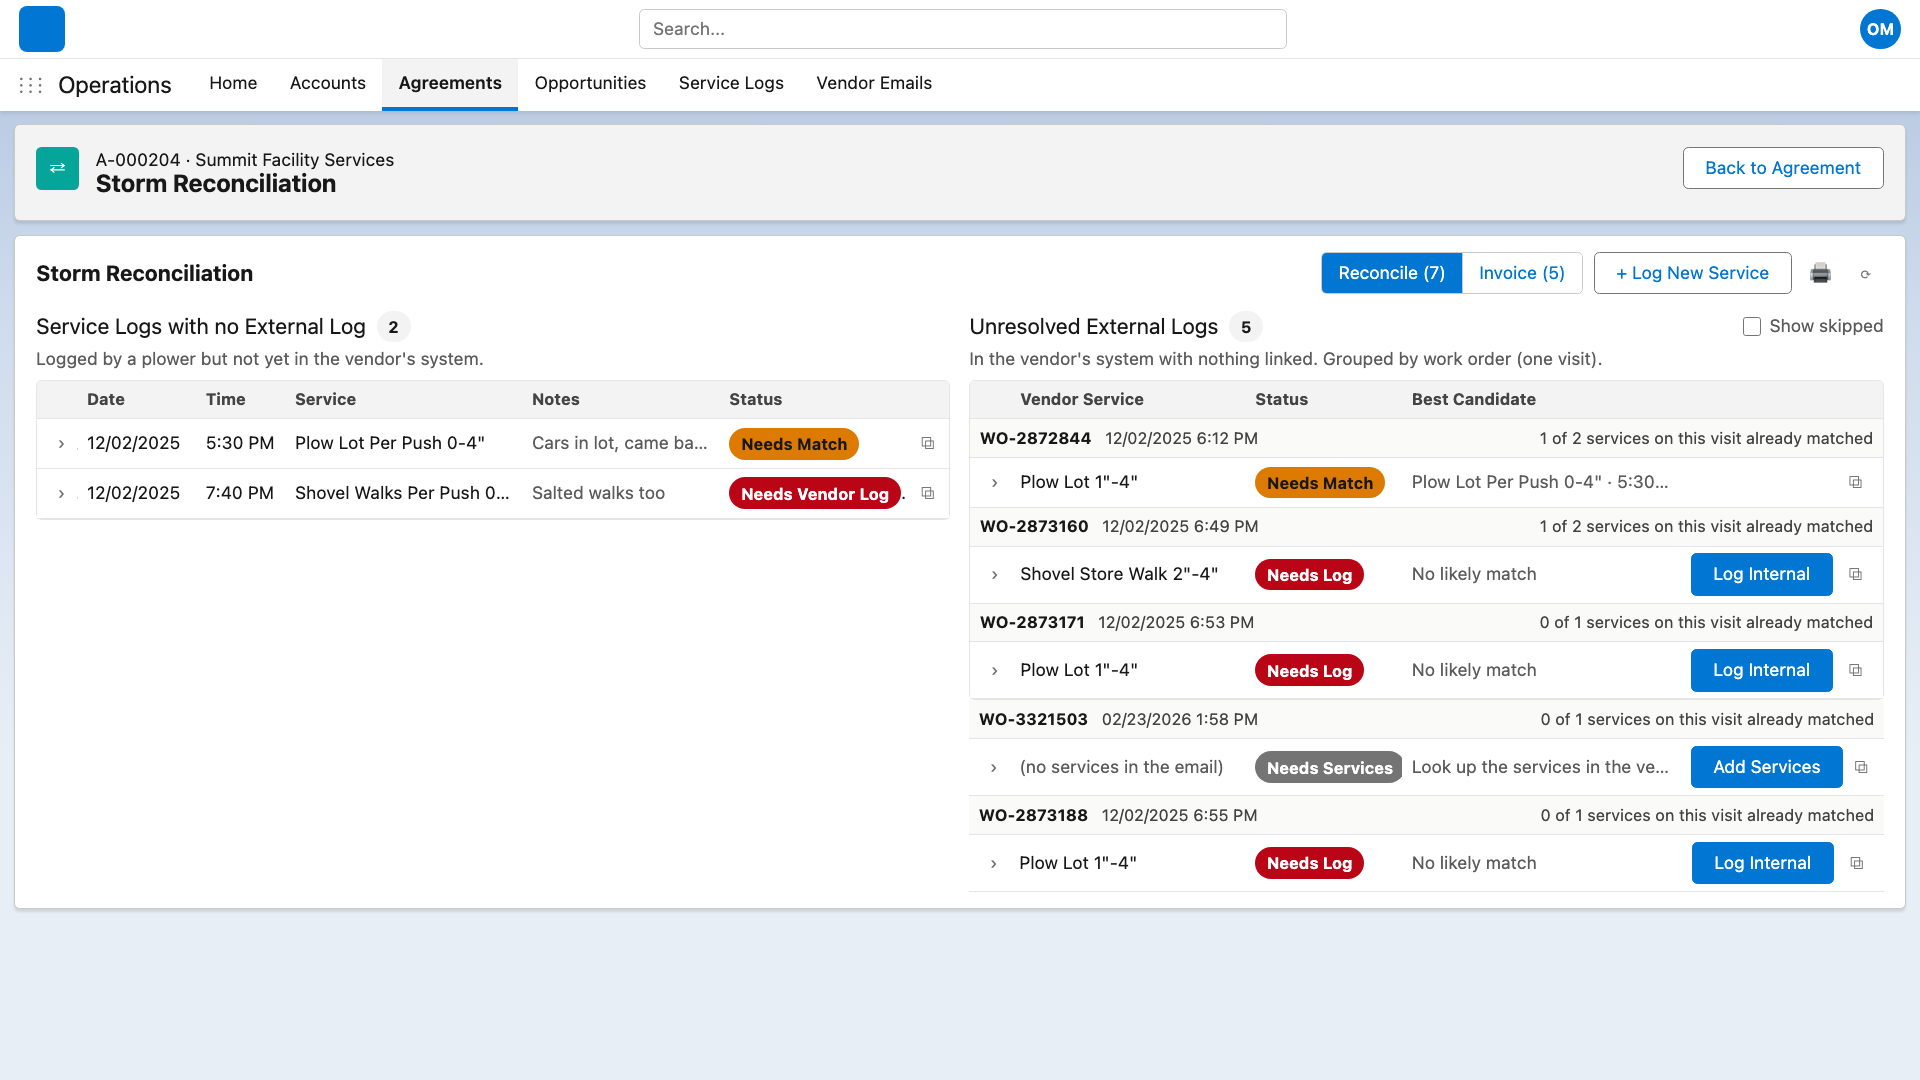Click into the Search field

pos(962,29)
